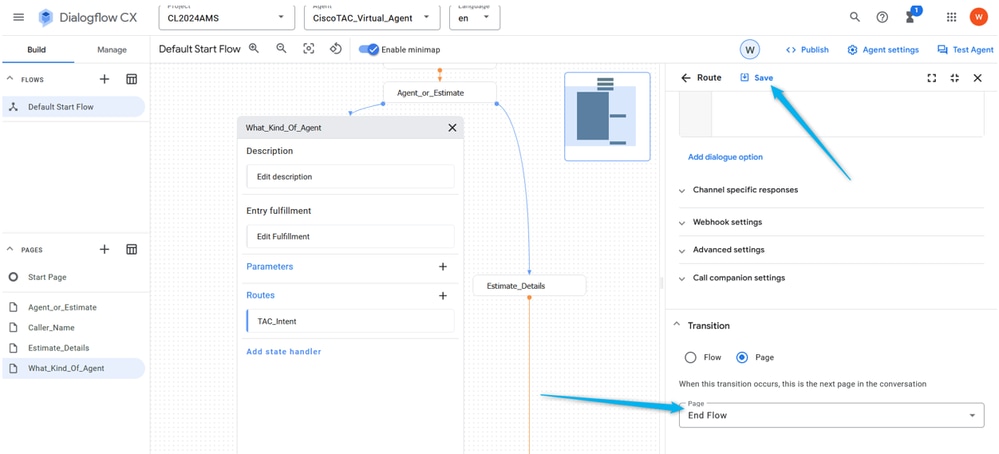This screenshot has width=999, height=454.
Task: Open the notifications icon with badge
Action: click(913, 16)
